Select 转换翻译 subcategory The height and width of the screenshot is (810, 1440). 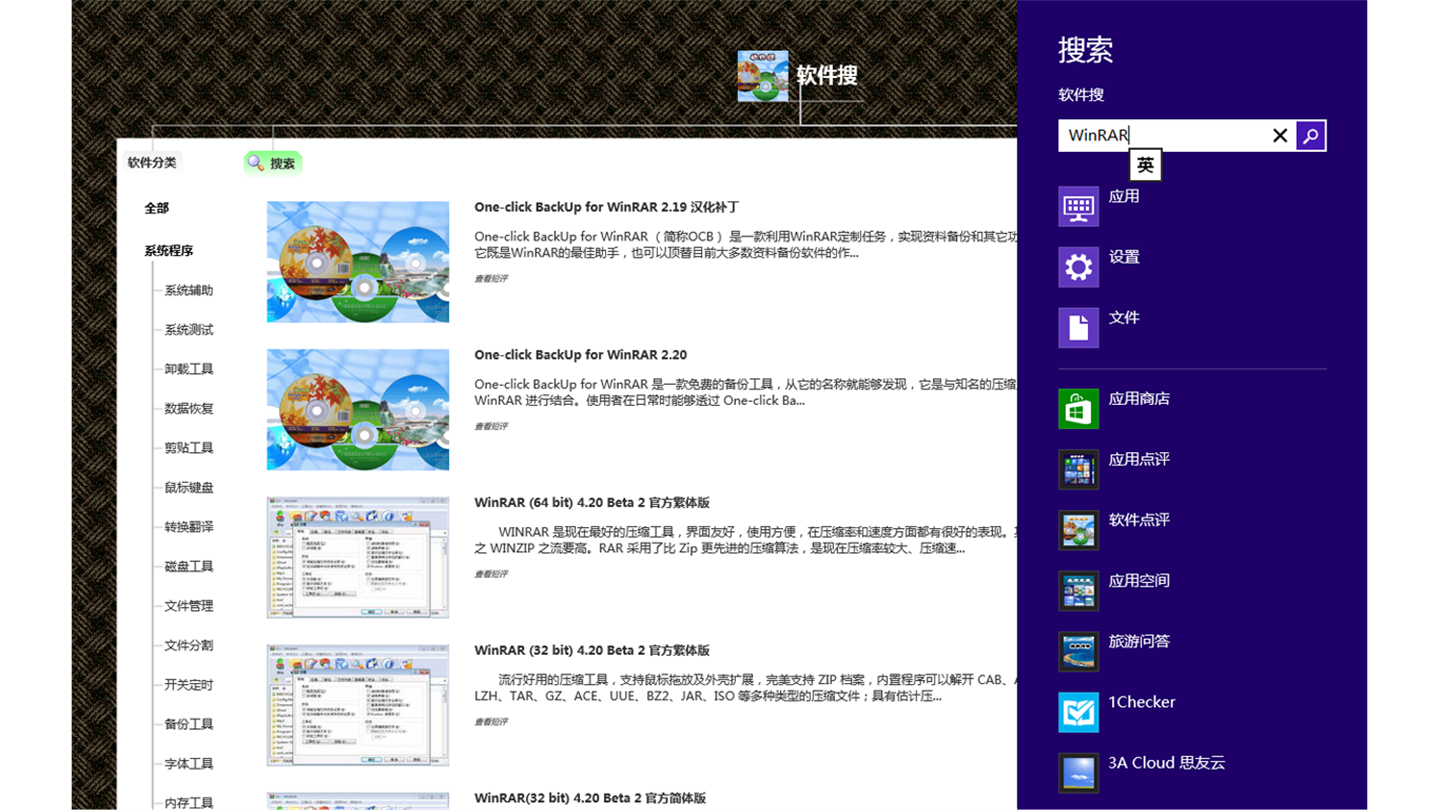[x=189, y=527]
